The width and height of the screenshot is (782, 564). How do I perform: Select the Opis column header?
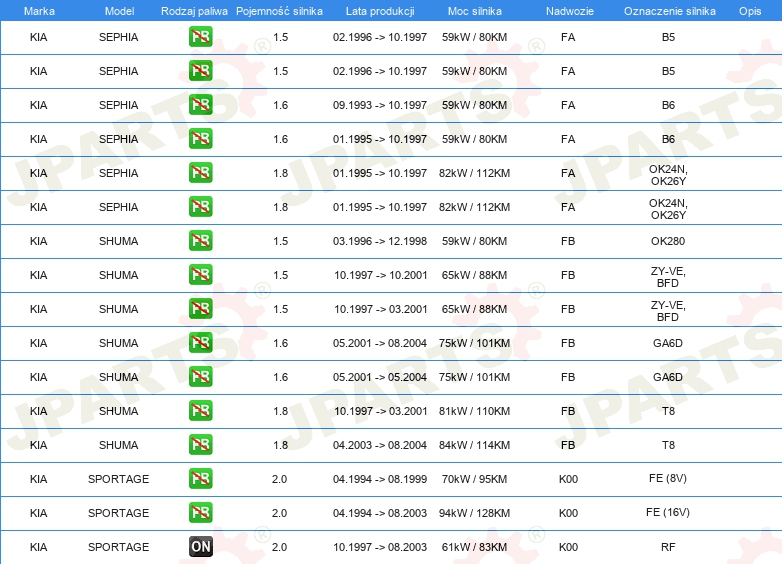coord(750,11)
